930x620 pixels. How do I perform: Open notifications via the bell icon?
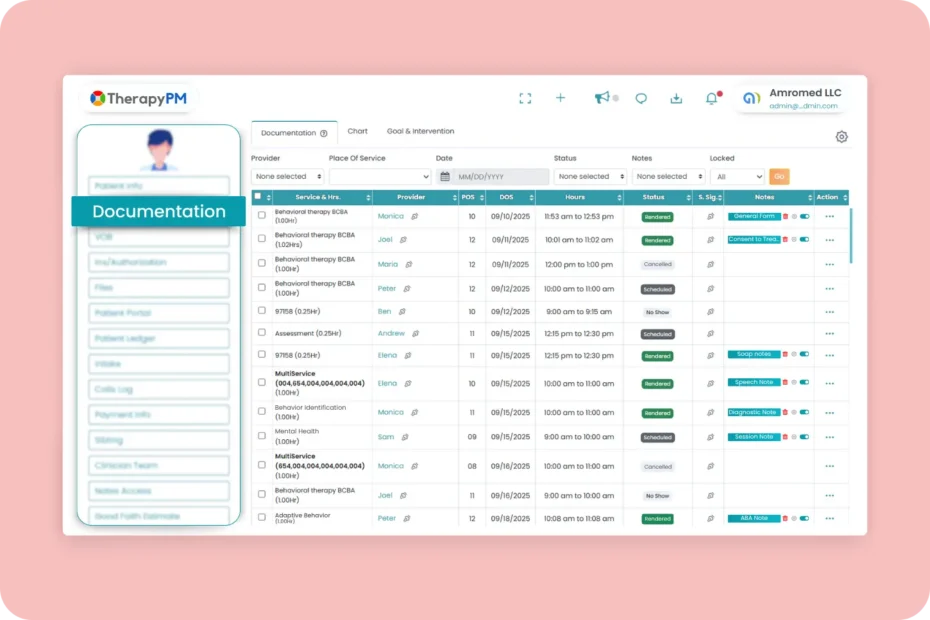pyautogui.click(x=711, y=97)
